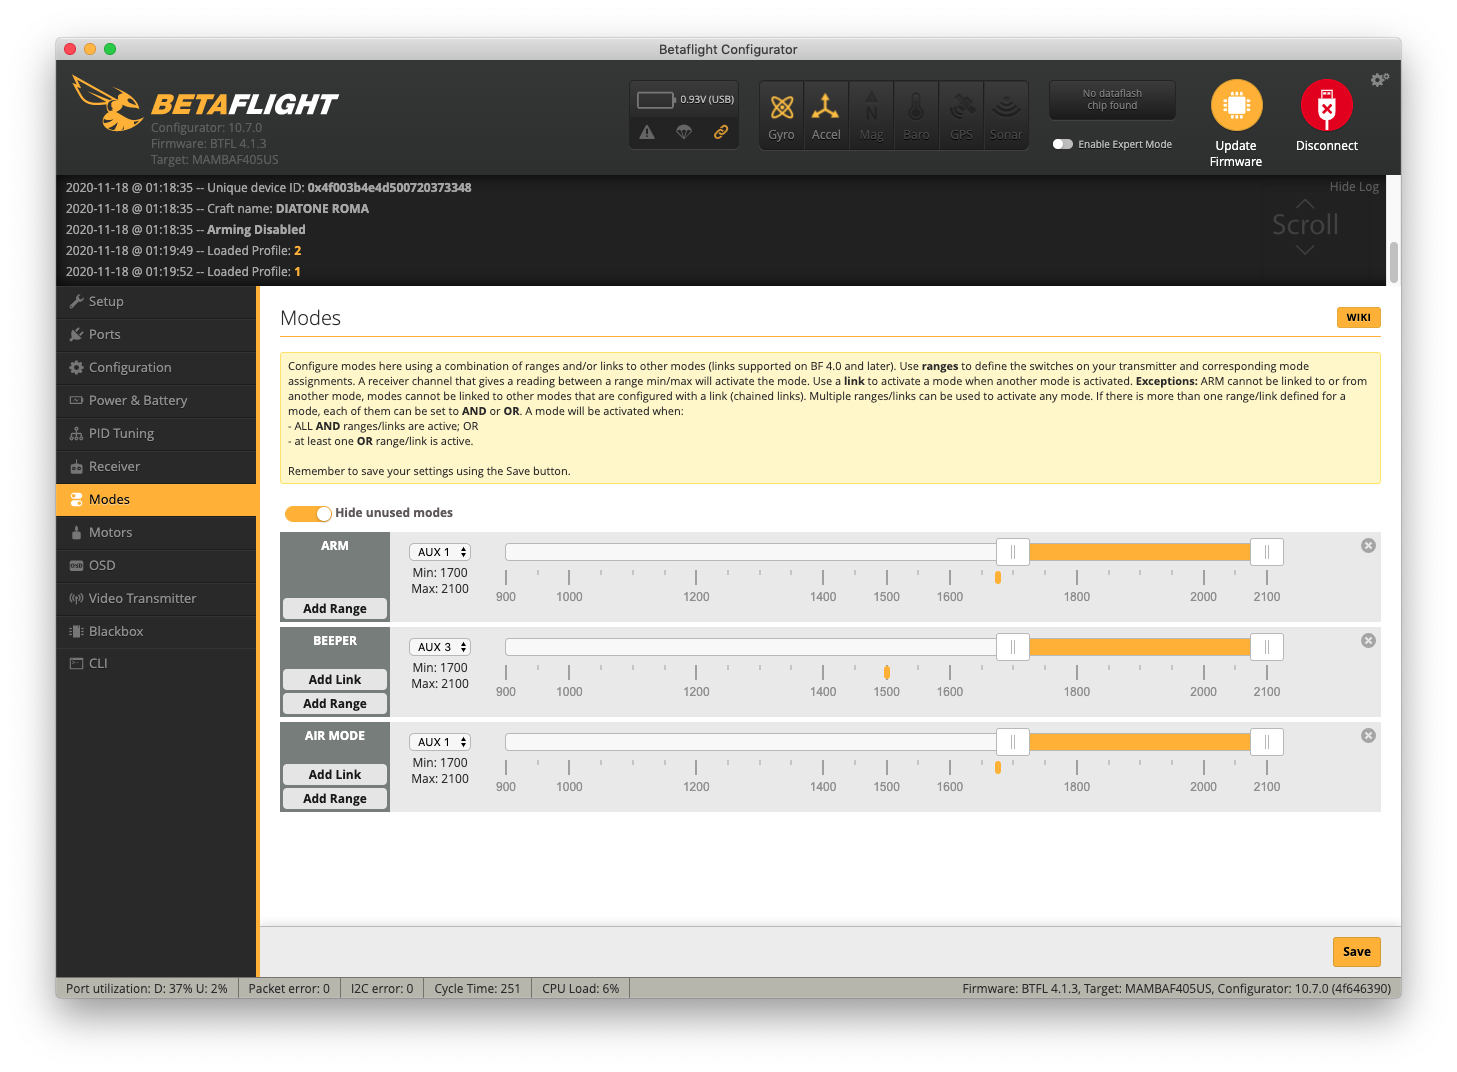The image size is (1457, 1072).
Task: Click Port utilization status text
Action: tap(147, 988)
